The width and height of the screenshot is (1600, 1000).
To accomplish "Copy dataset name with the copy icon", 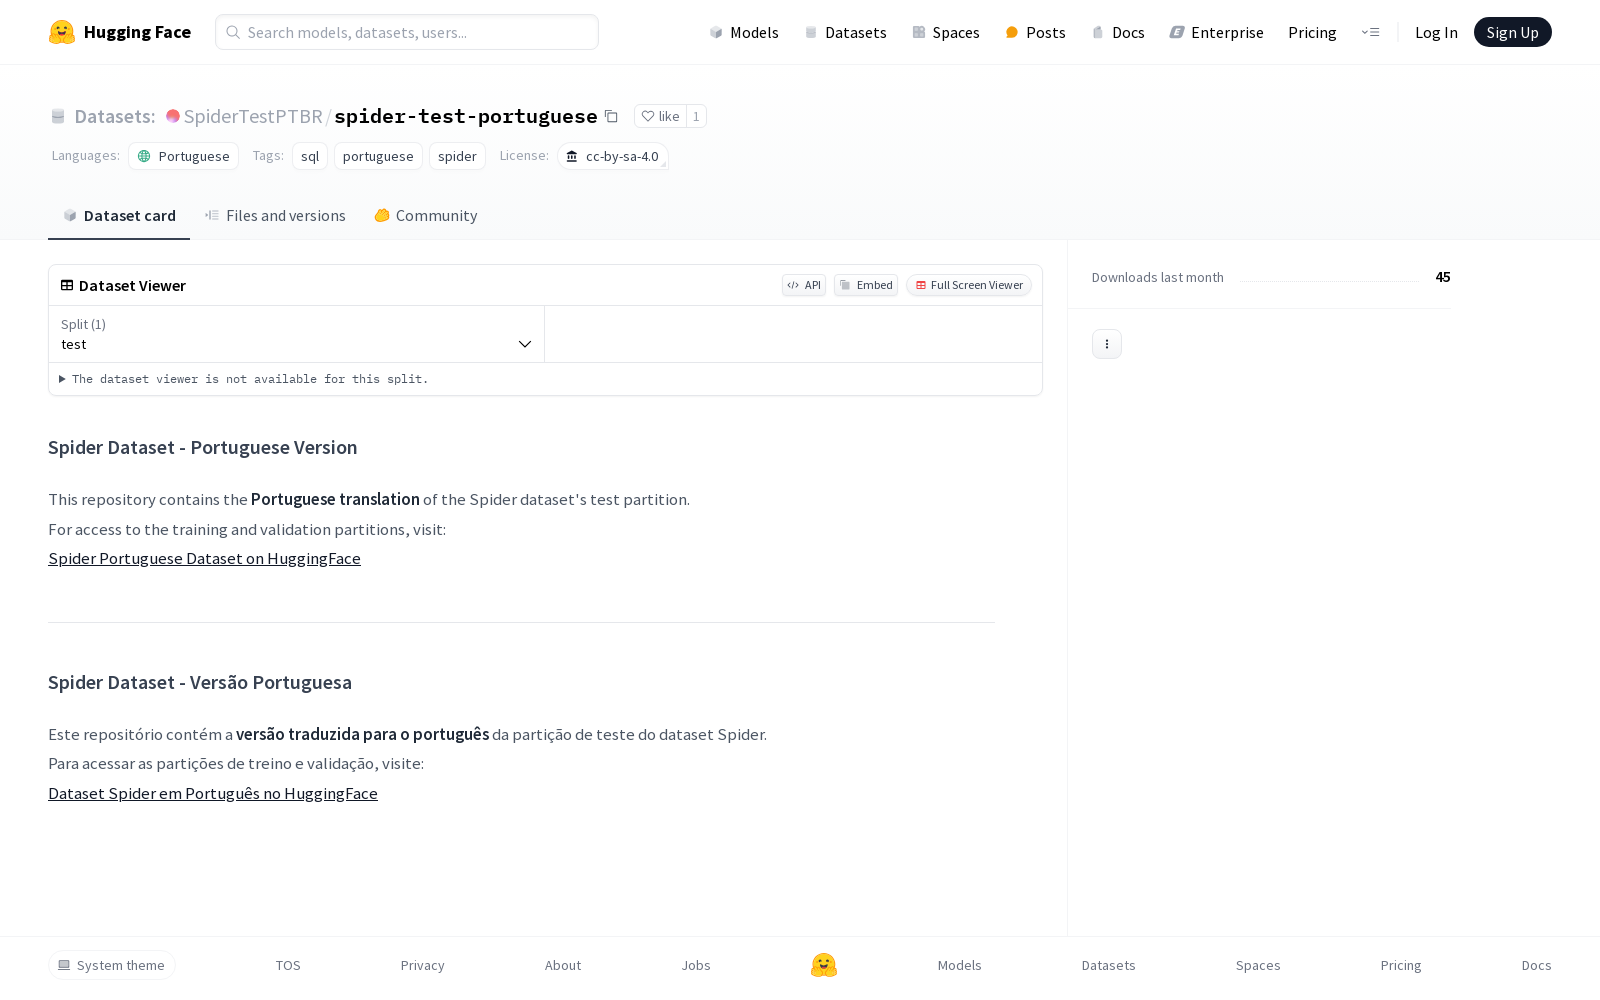I will [611, 116].
